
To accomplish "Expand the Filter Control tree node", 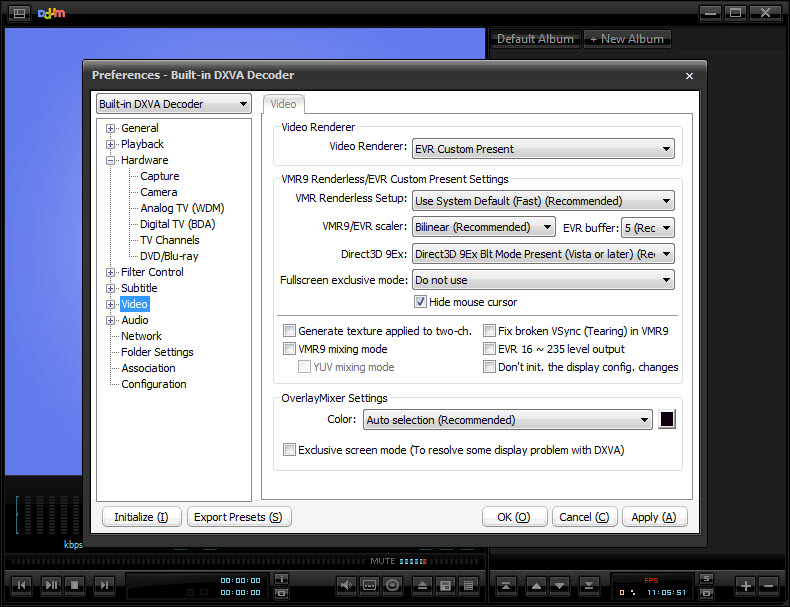I will click(110, 273).
